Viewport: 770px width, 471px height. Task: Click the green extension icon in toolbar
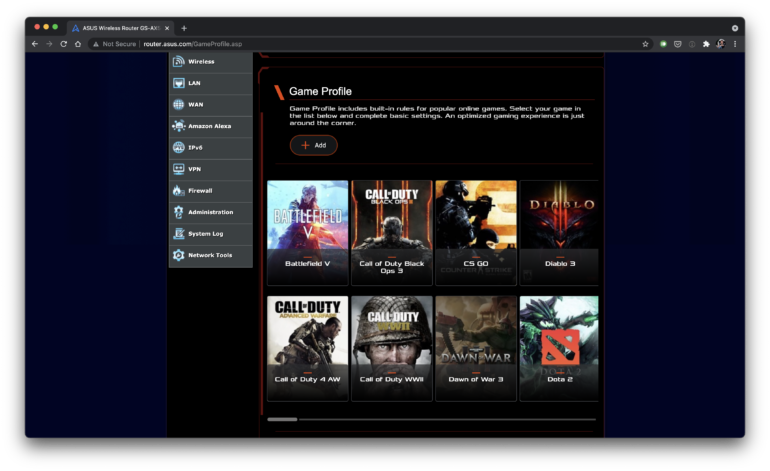click(663, 44)
